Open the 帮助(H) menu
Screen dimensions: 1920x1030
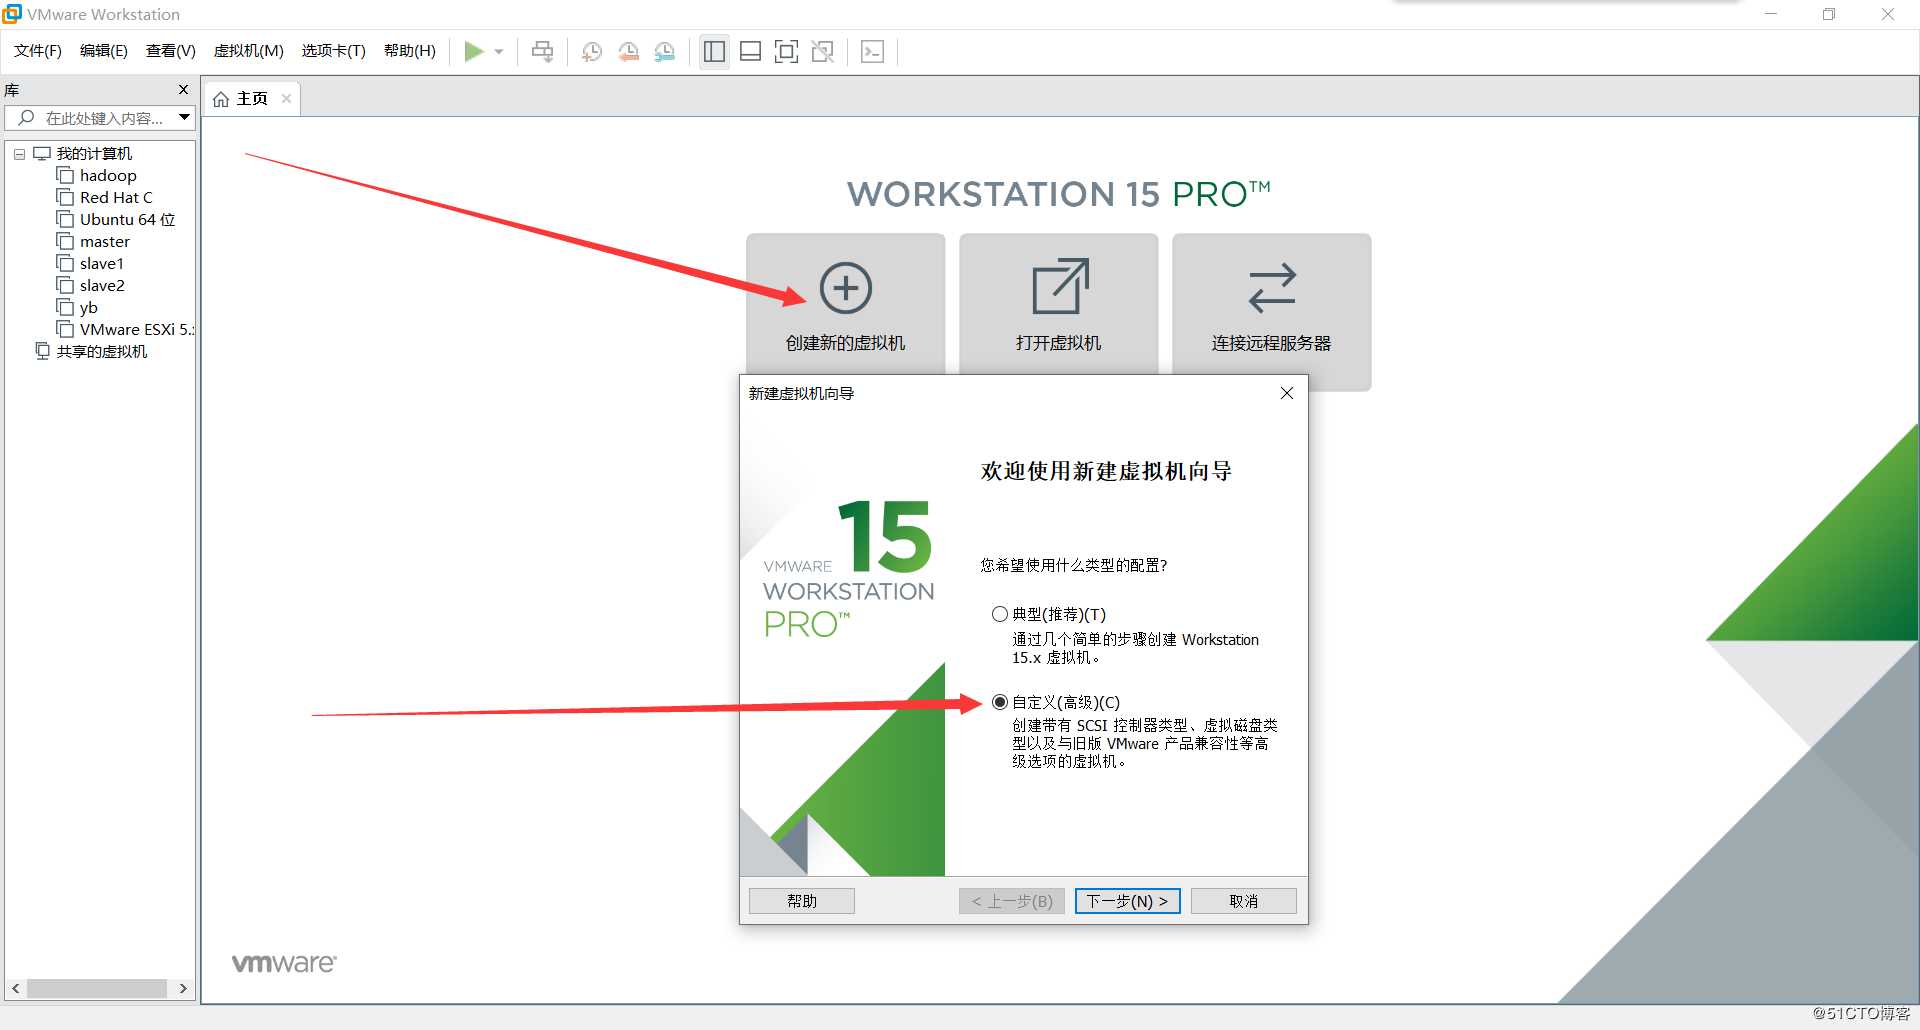point(410,51)
